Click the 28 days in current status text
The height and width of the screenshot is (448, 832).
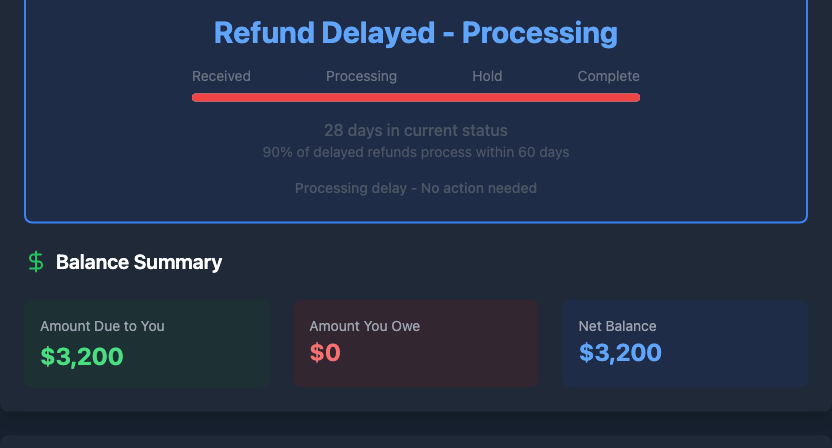tap(416, 131)
